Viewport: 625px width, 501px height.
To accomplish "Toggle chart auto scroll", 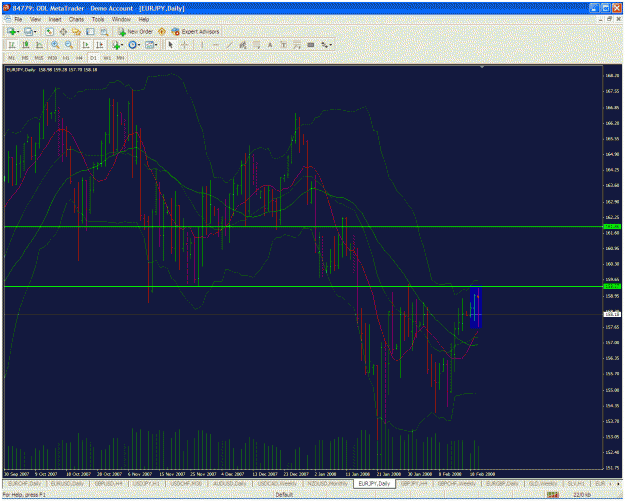I will click(86, 45).
